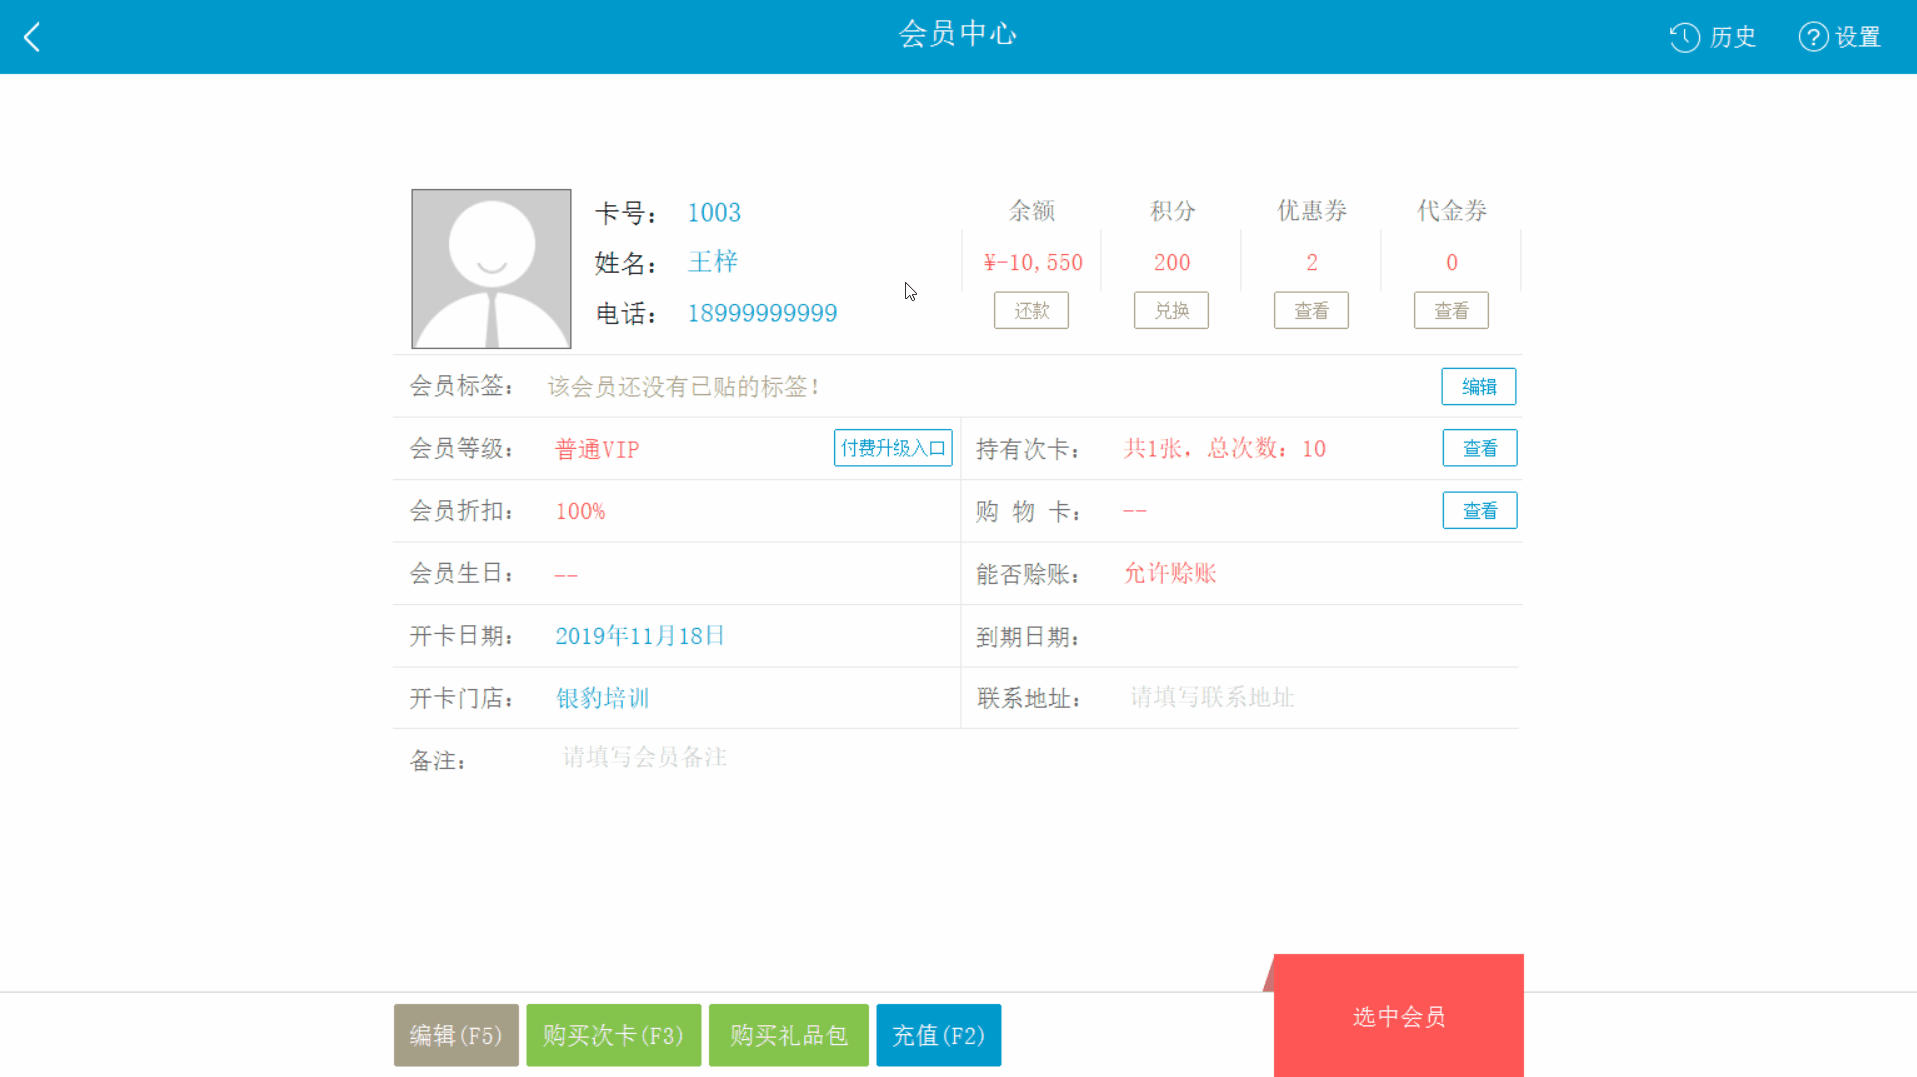Click the no-tags notice 该会员还没有已贴的标签!
The image size is (1917, 1077).
coord(684,387)
